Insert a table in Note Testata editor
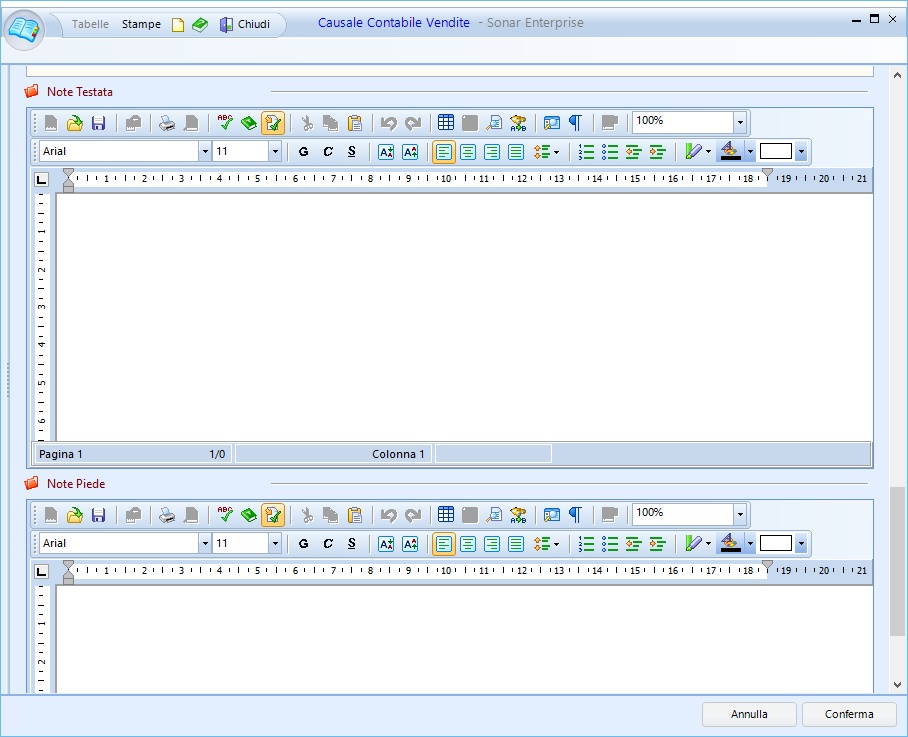Image resolution: width=908 pixels, height=737 pixels. tap(446, 123)
